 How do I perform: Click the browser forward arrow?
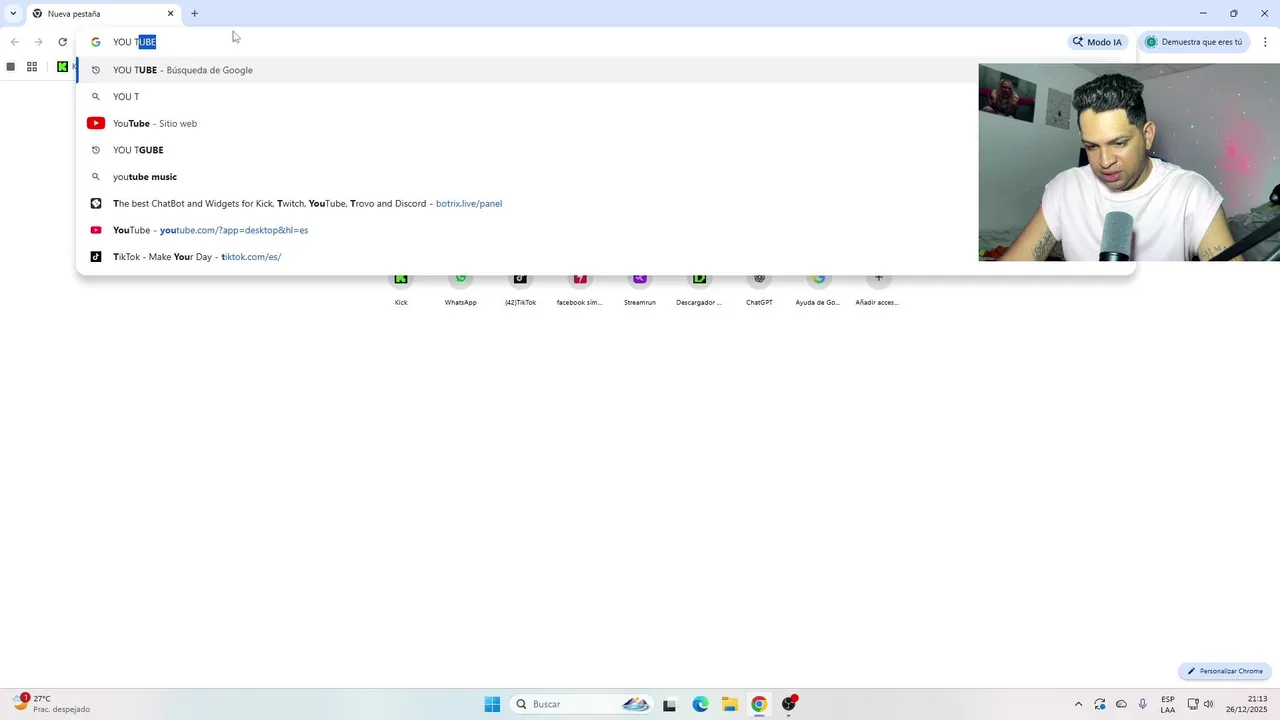(38, 42)
